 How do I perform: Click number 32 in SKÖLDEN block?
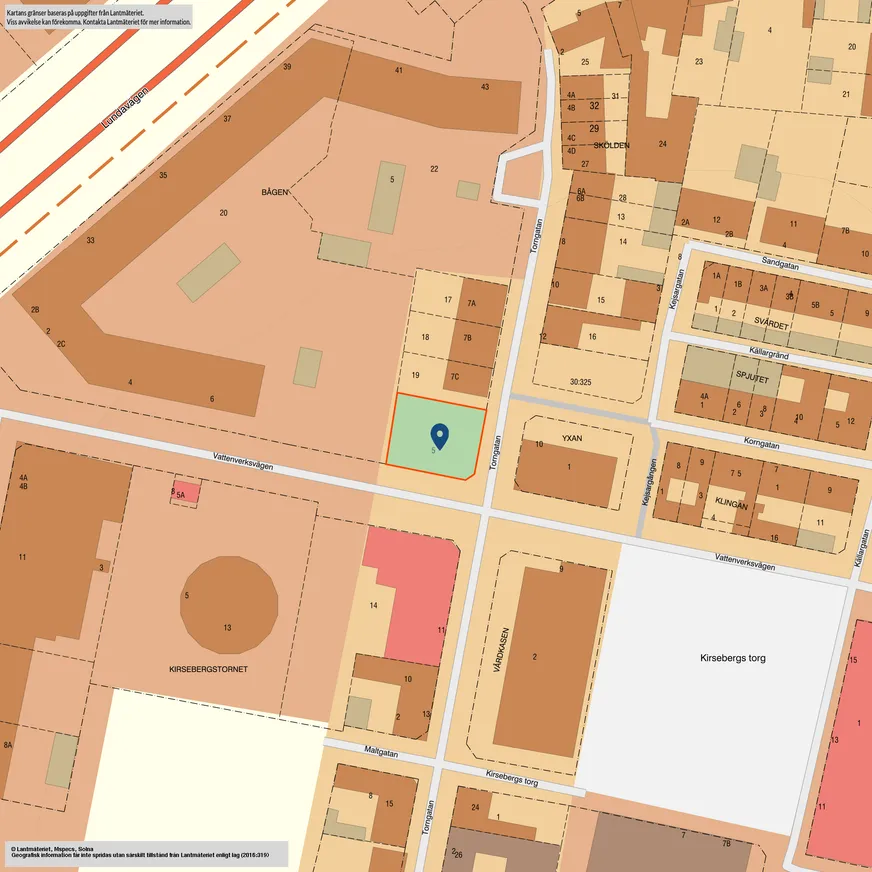click(x=594, y=106)
